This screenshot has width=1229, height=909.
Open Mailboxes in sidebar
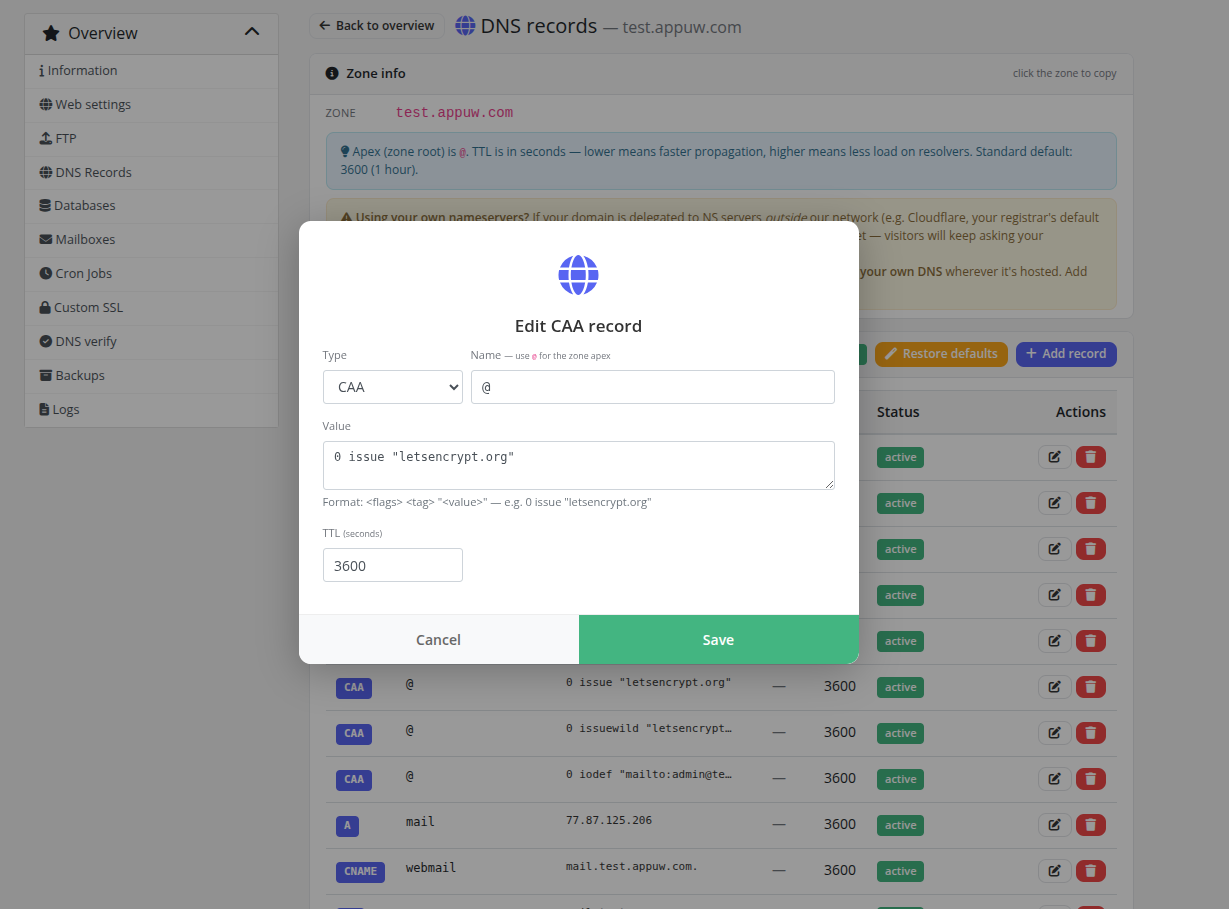[151, 240]
